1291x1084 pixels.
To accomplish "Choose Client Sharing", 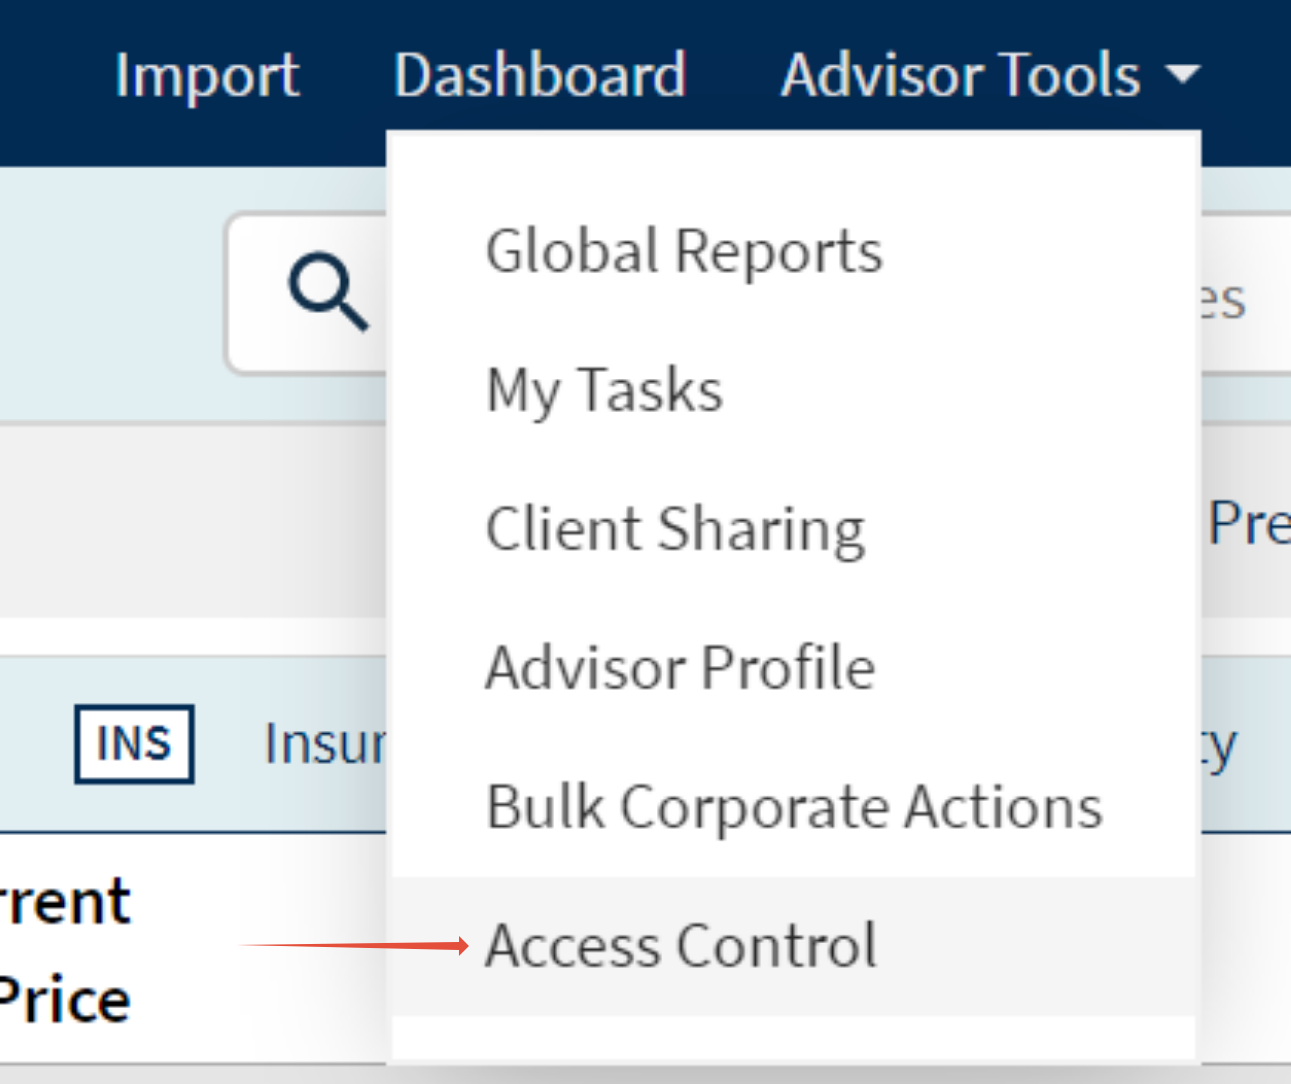I will click(675, 528).
